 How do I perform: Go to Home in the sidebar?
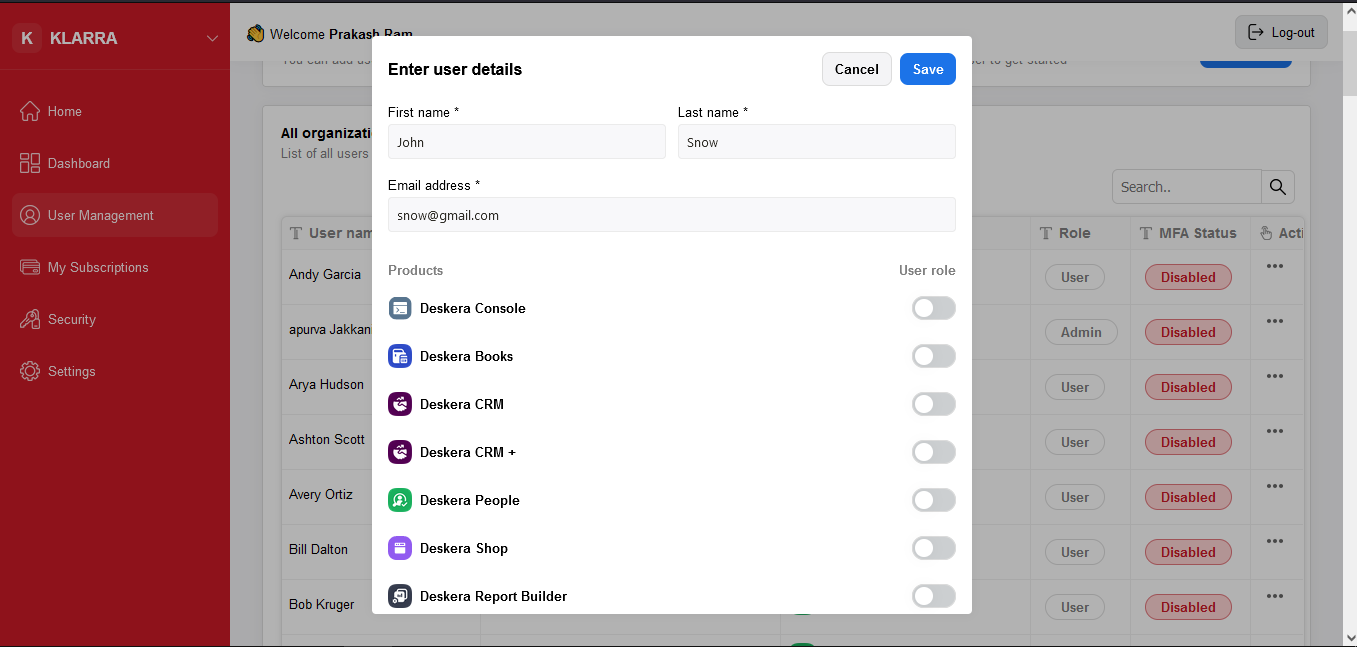[115, 111]
